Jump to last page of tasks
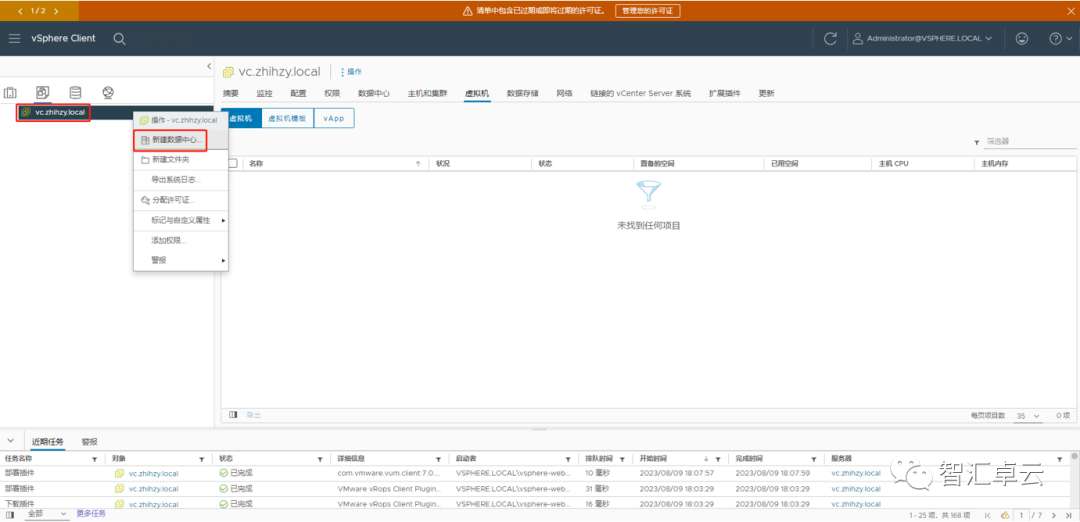Screen dimensions: 1080x522 [x=1069, y=515]
